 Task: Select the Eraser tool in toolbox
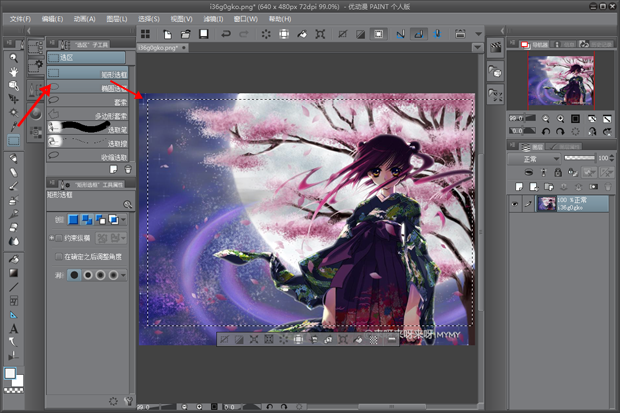[13, 227]
